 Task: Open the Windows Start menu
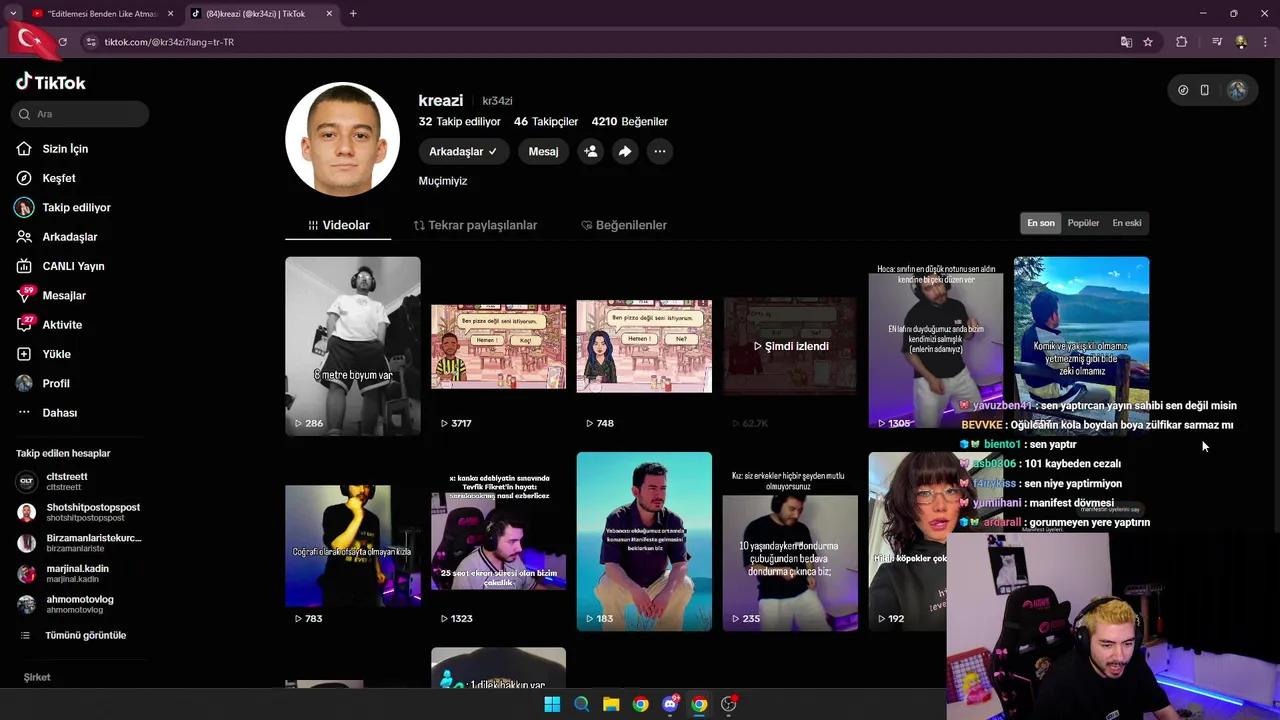(552, 704)
